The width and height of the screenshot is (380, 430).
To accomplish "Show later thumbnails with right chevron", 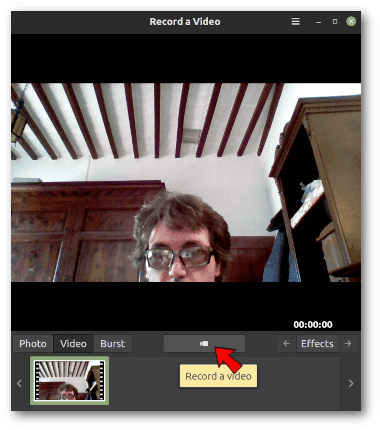I will [351, 384].
